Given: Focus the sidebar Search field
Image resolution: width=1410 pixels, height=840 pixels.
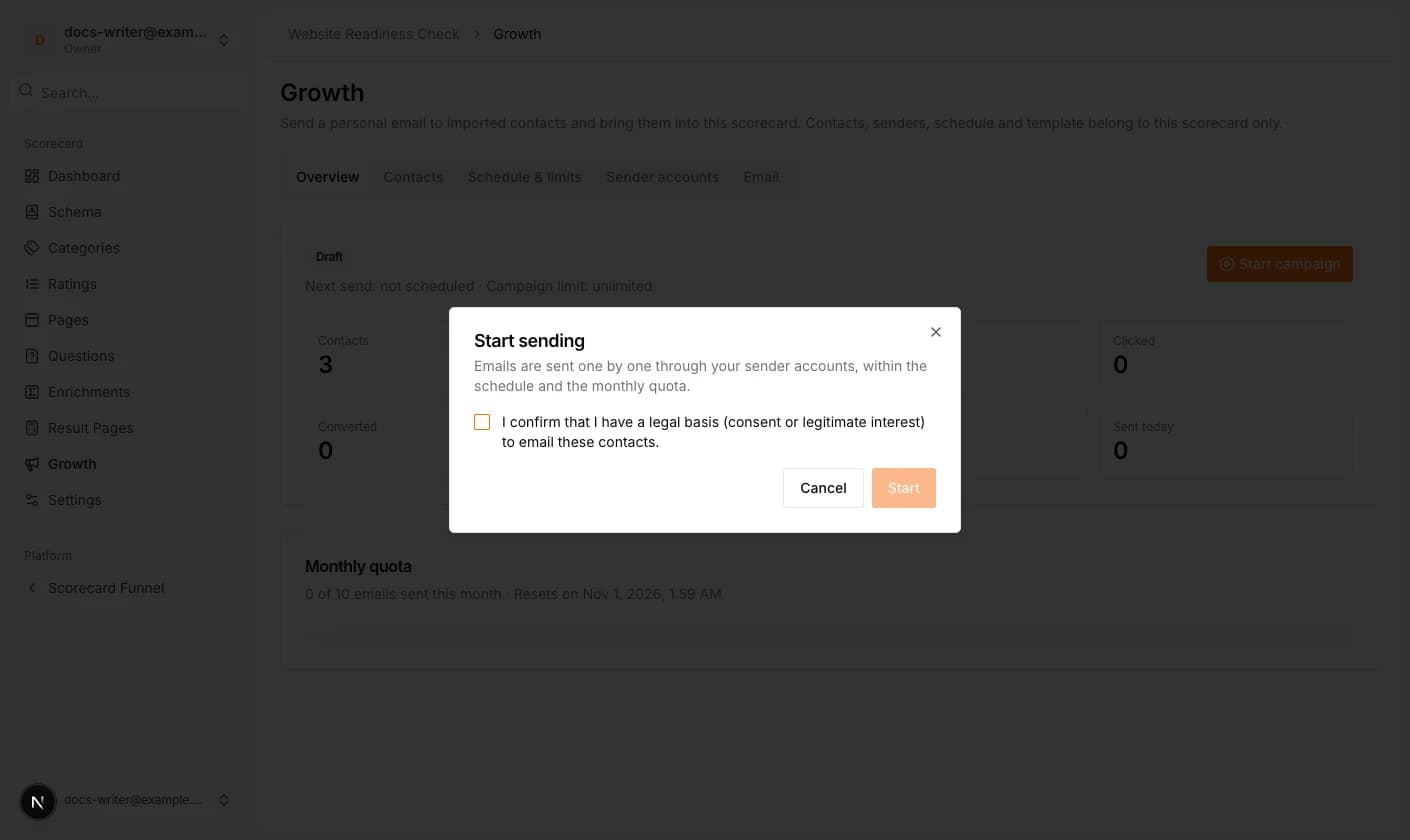Looking at the screenshot, I should 130,92.
